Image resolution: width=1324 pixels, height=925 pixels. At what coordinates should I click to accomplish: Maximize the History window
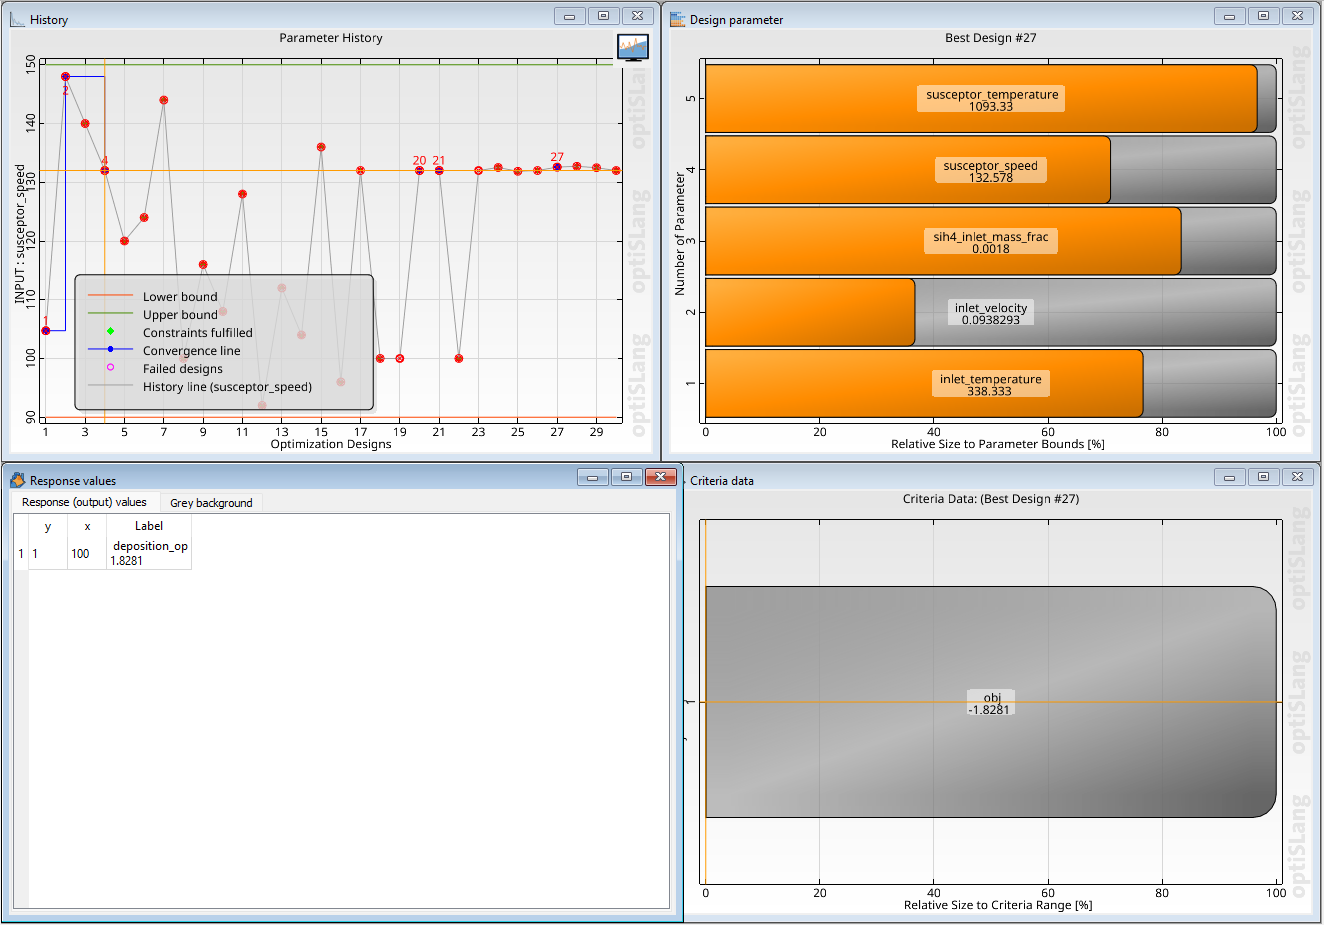[x=603, y=16]
